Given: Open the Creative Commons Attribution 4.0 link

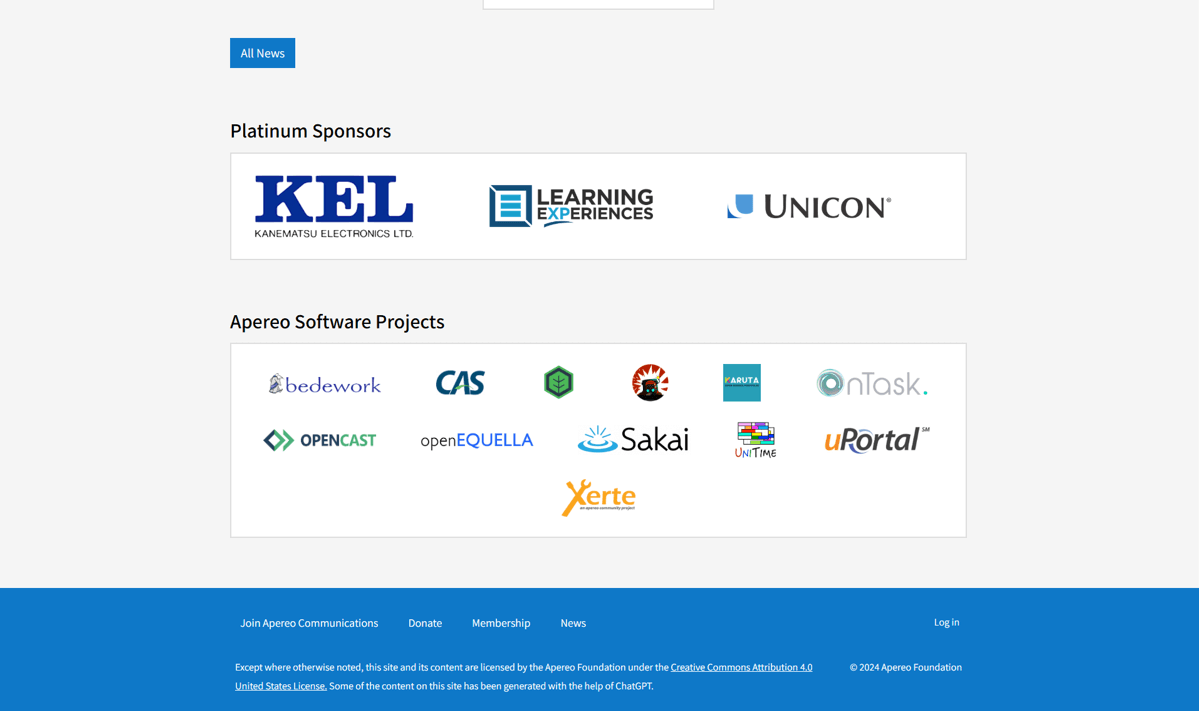Looking at the screenshot, I should click(x=741, y=667).
